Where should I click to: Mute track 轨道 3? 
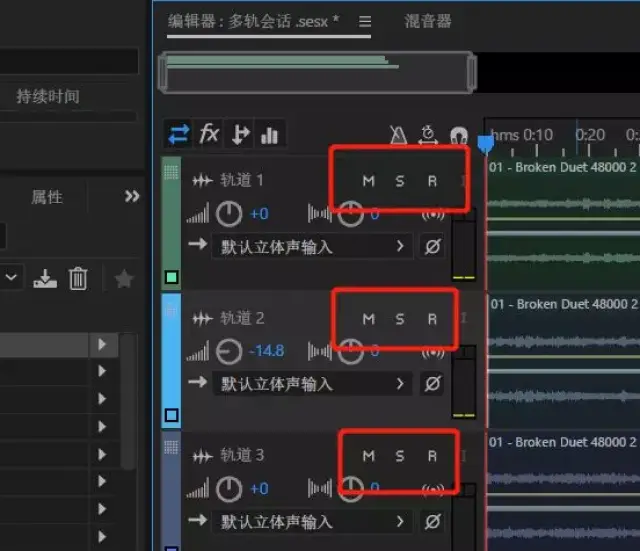coord(369,455)
